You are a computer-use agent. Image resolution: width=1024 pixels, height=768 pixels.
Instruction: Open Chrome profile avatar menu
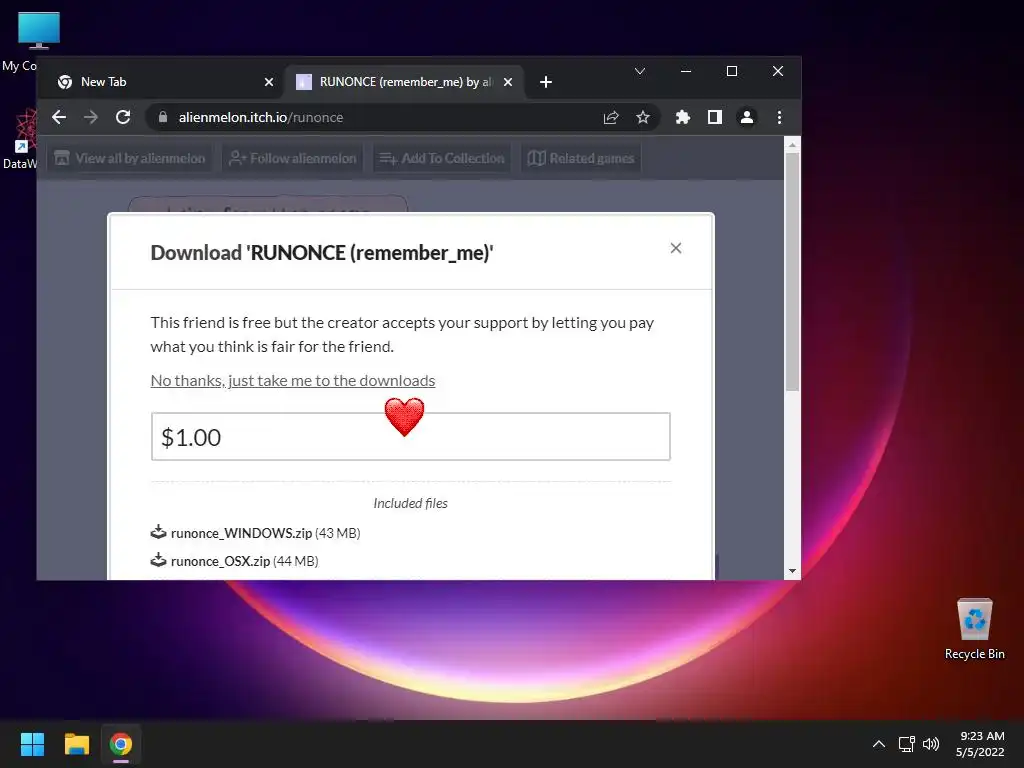746,118
